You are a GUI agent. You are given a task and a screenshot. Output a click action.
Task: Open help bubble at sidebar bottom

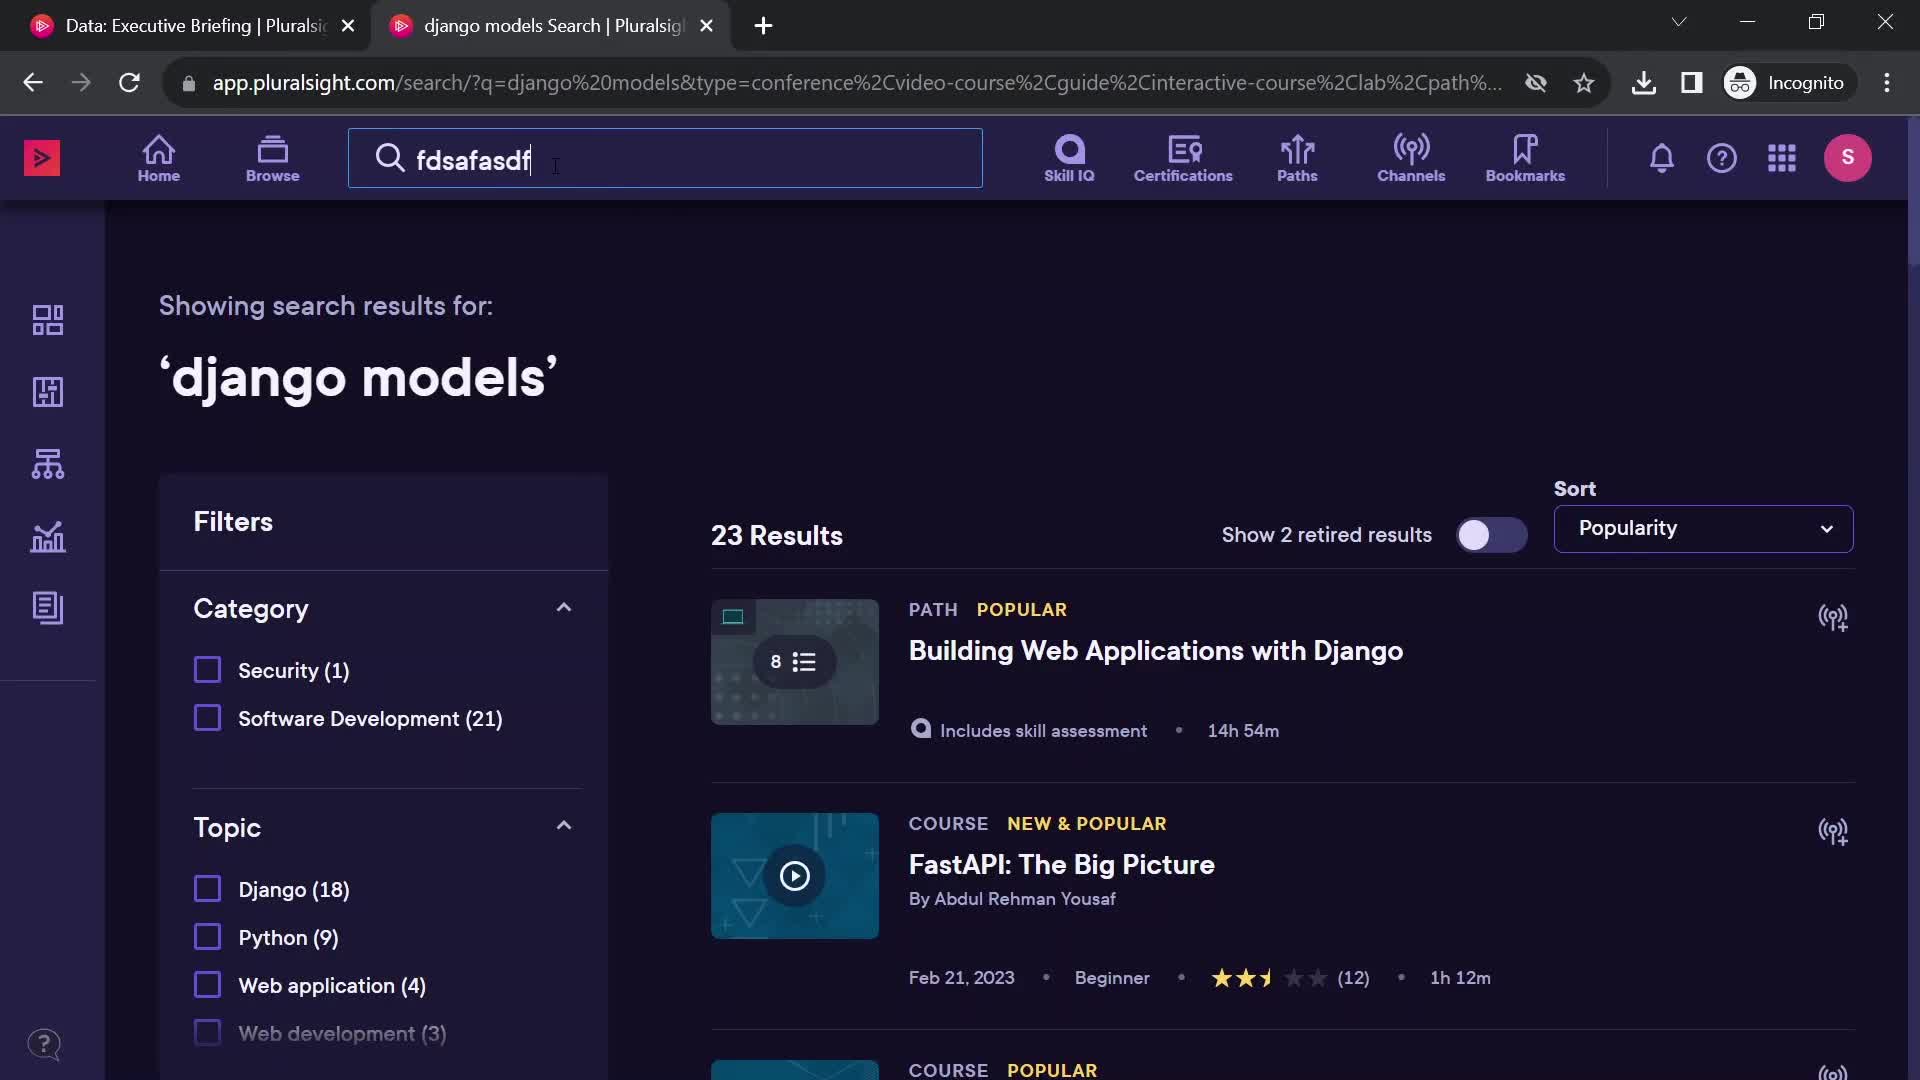[x=44, y=1045]
